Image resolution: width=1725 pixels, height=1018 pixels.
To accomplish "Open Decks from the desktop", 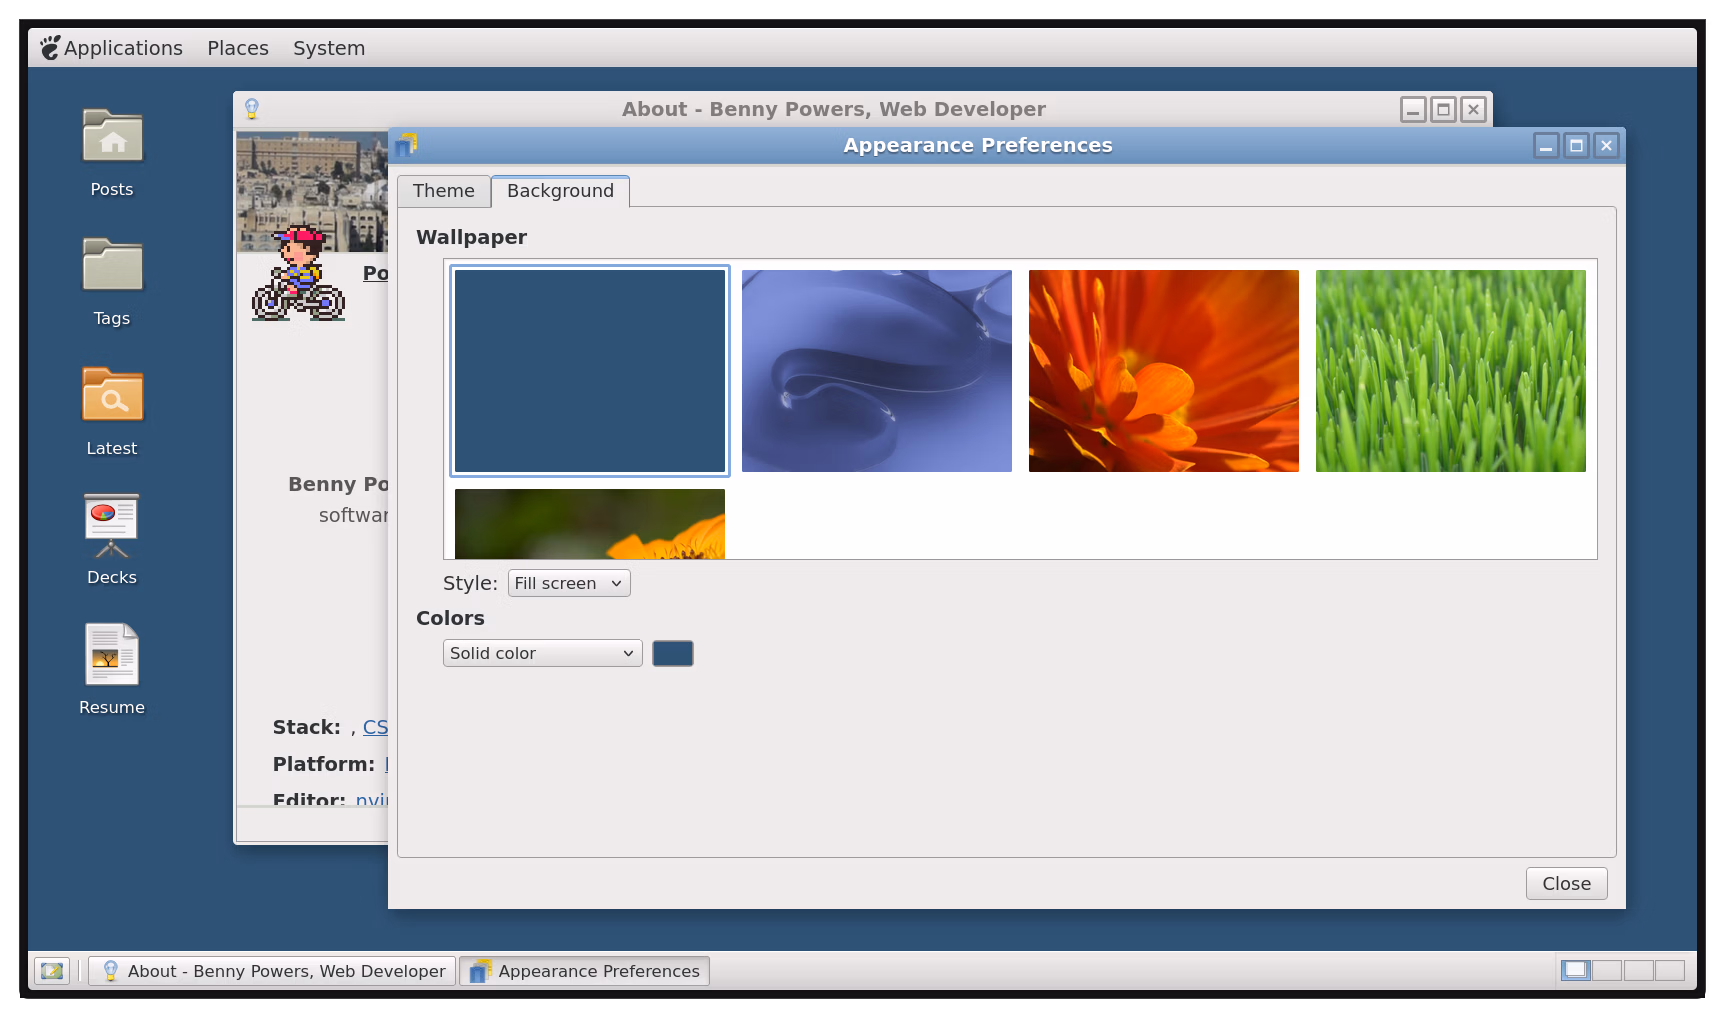I will 111,524.
